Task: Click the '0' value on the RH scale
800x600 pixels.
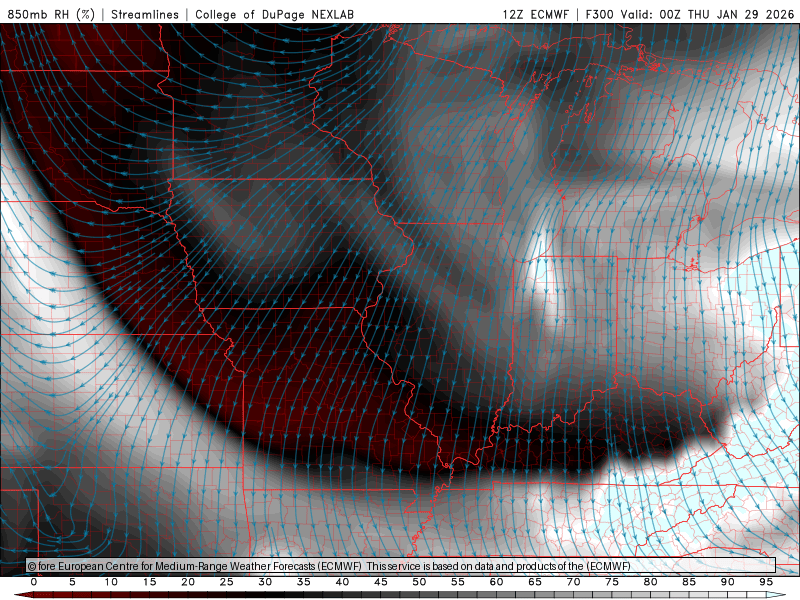Action: (x=34, y=582)
